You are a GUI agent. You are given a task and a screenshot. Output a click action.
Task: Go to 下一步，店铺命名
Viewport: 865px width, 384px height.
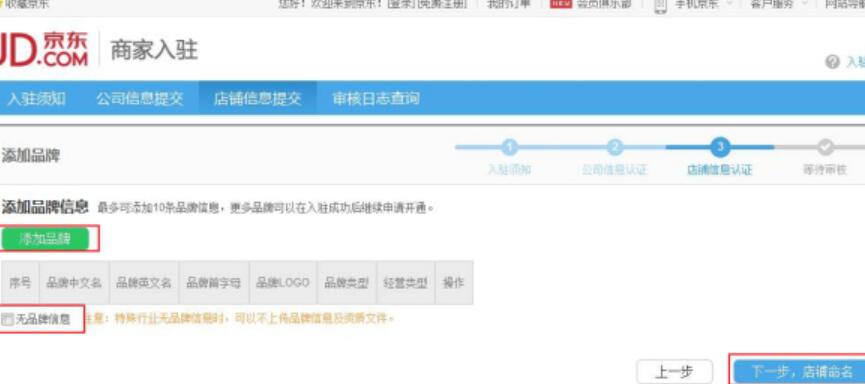[802, 371]
